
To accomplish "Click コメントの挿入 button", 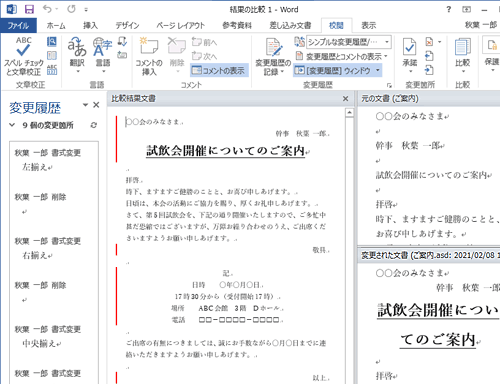I will (x=149, y=56).
